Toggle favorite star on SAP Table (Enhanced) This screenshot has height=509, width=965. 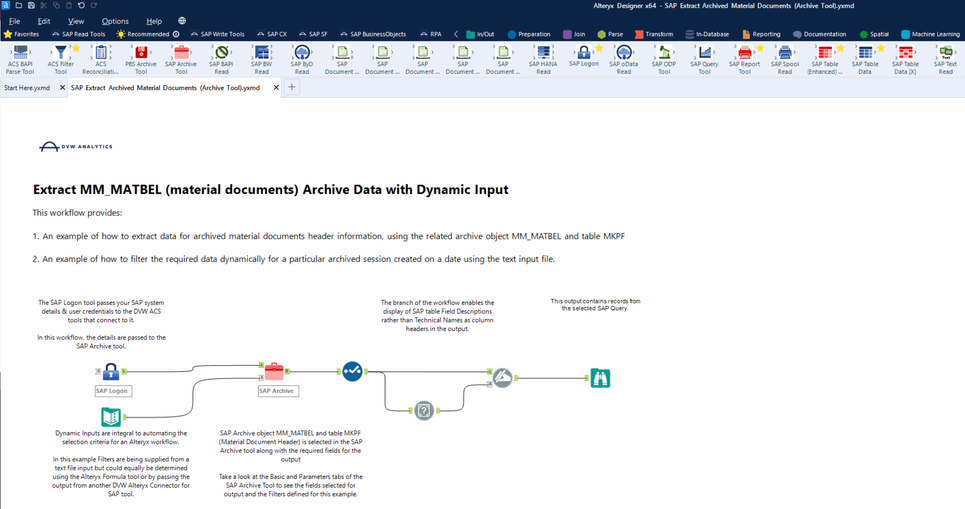[x=841, y=48]
